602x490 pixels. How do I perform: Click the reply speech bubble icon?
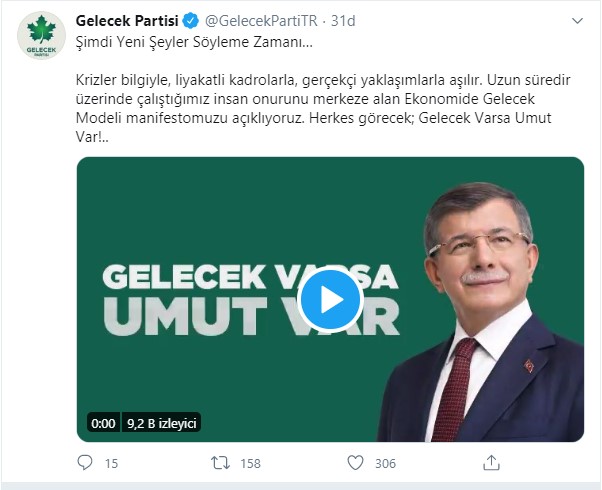tap(85, 463)
